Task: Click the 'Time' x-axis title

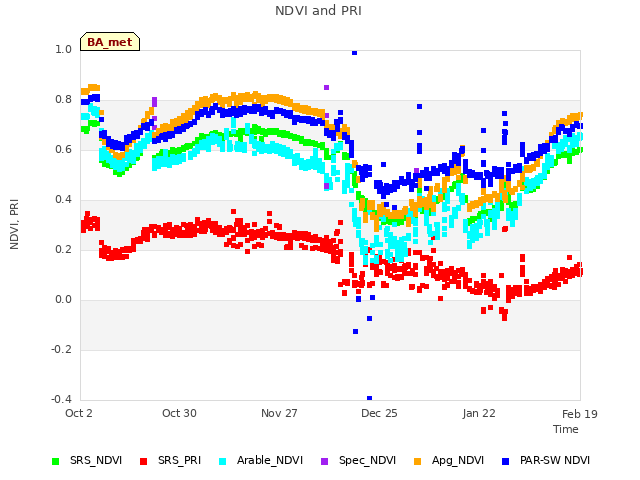Action: [x=566, y=429]
